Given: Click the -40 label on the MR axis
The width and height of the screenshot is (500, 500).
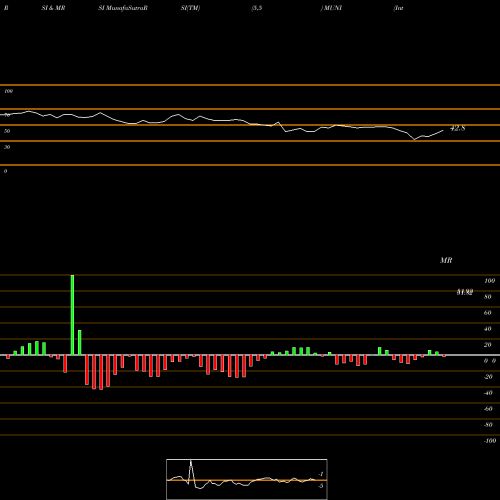Looking at the screenshot, I should [x=488, y=393].
